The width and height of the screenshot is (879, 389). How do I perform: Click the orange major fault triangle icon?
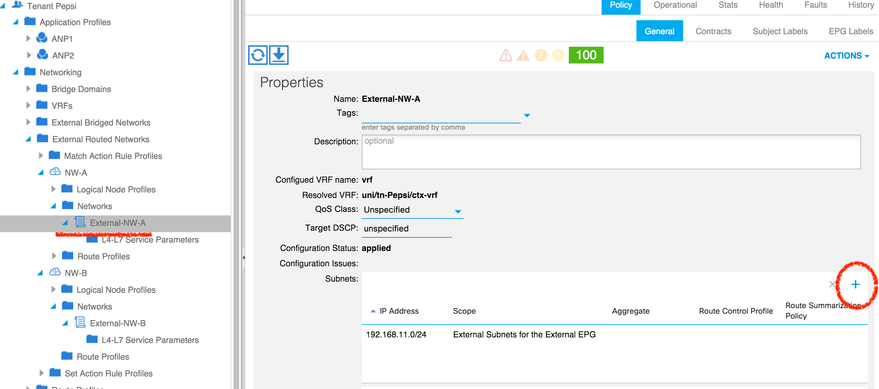(x=523, y=55)
